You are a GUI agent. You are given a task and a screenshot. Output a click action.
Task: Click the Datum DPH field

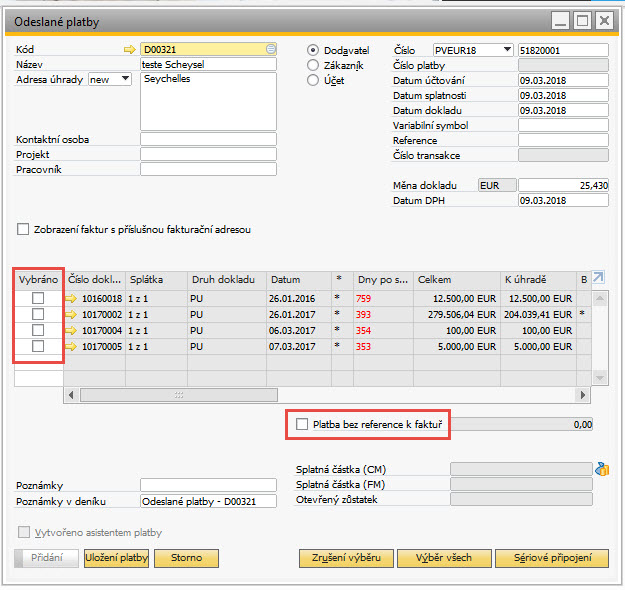coord(563,200)
